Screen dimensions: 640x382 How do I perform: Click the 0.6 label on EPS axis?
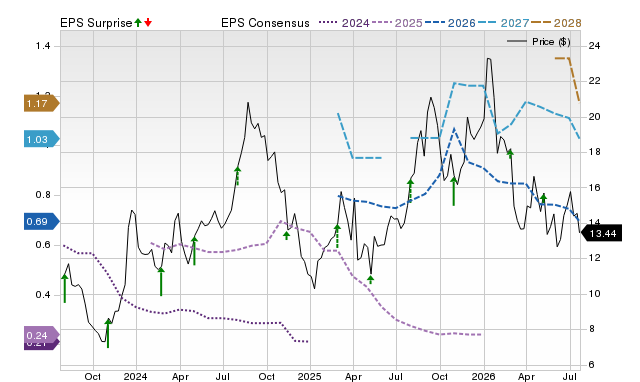tap(43, 245)
